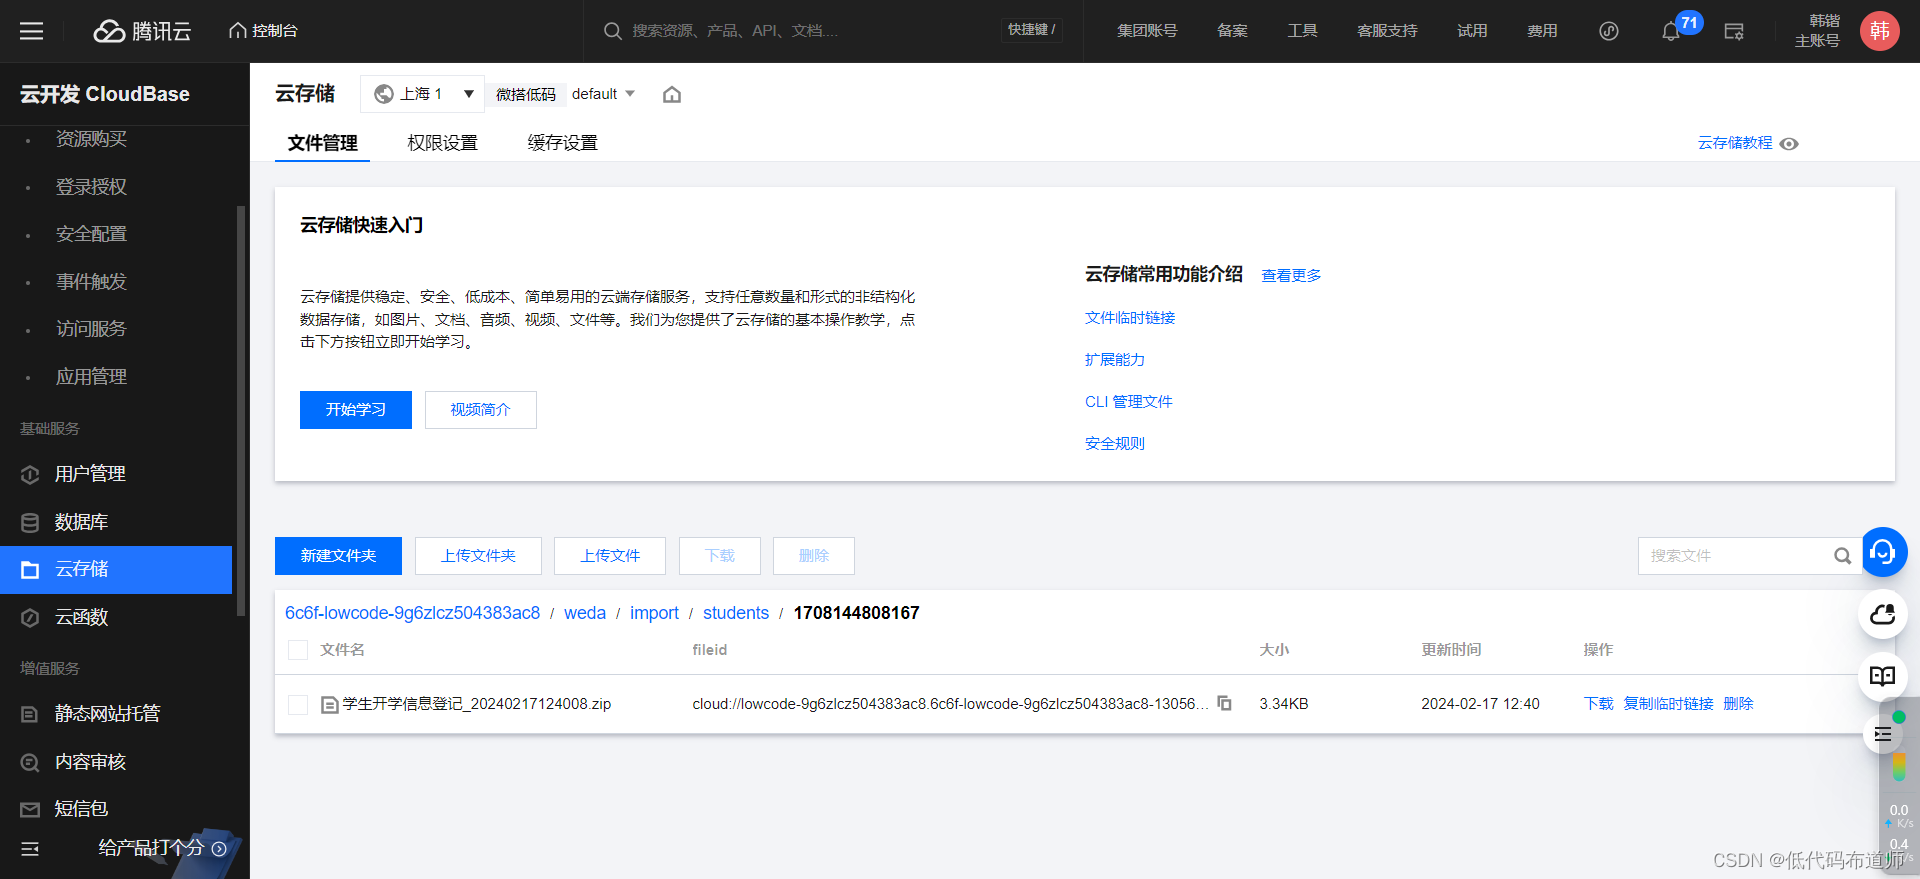Open 云存储教程 link

(x=1735, y=143)
